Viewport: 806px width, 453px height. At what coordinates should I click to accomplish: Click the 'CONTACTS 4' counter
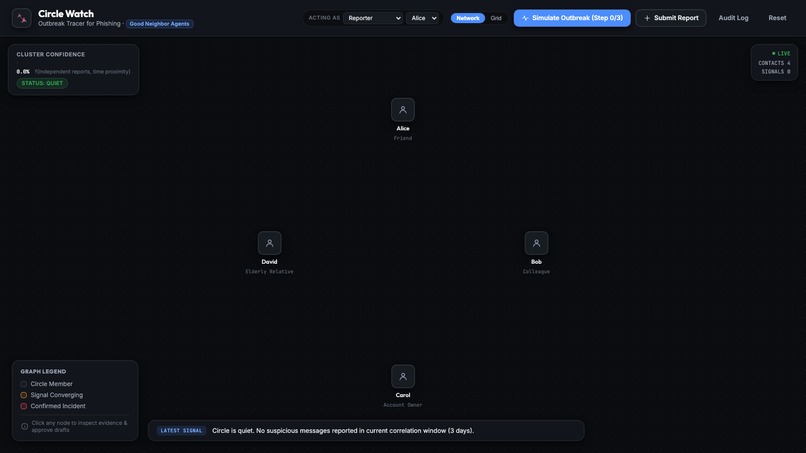pos(774,63)
